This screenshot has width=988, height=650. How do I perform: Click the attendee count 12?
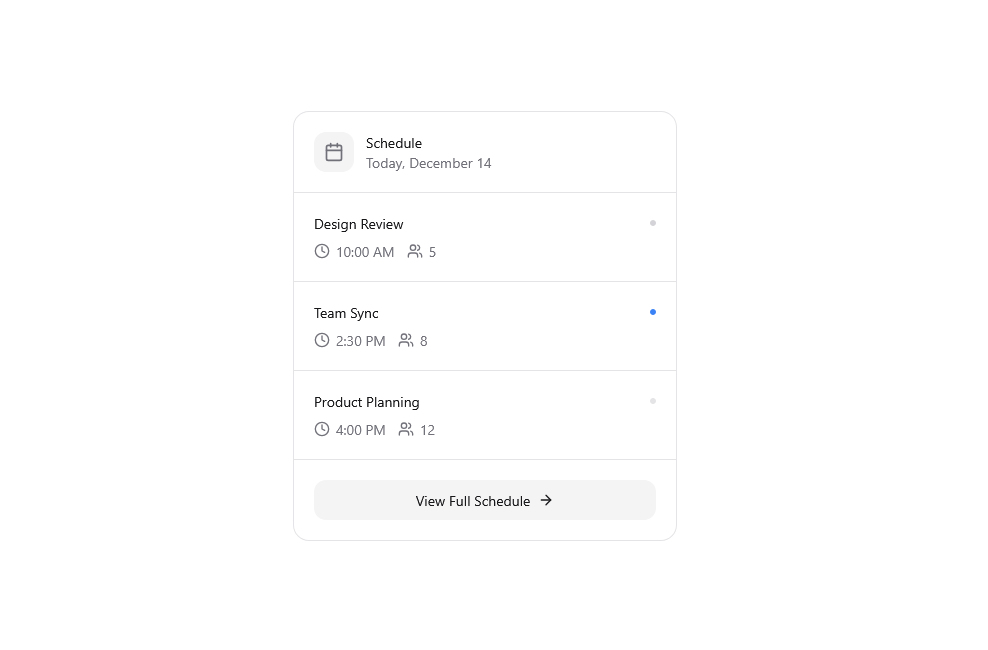point(428,430)
